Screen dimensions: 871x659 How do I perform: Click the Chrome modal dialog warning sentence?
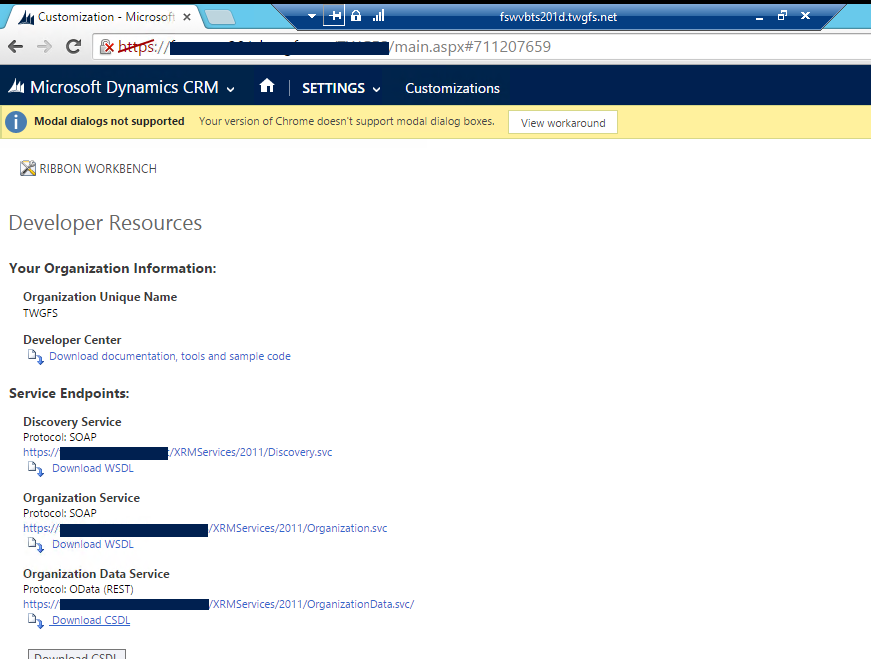[347, 122]
